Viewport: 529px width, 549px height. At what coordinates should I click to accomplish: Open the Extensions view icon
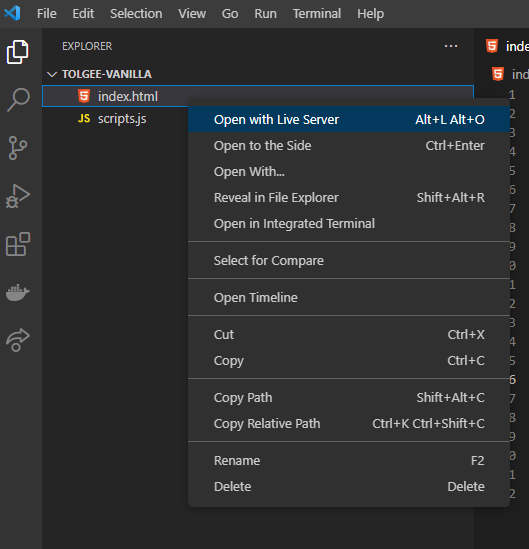click(x=18, y=244)
